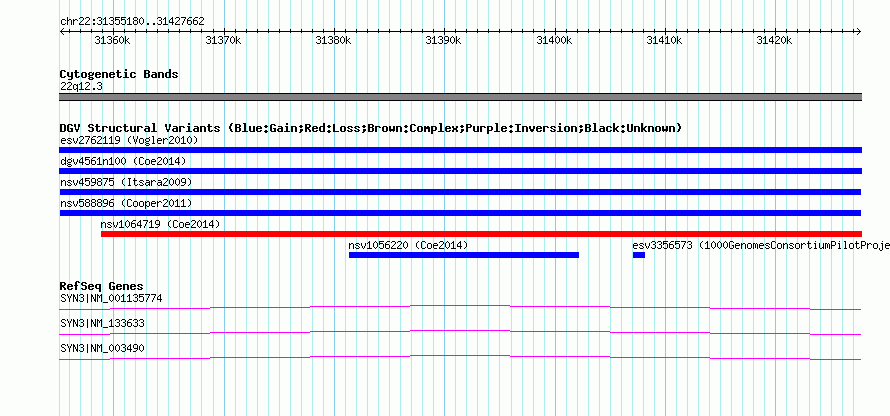This screenshot has width=890, height=416.
Task: Click the Cytogenetic Bands track title
Action: 119,74
